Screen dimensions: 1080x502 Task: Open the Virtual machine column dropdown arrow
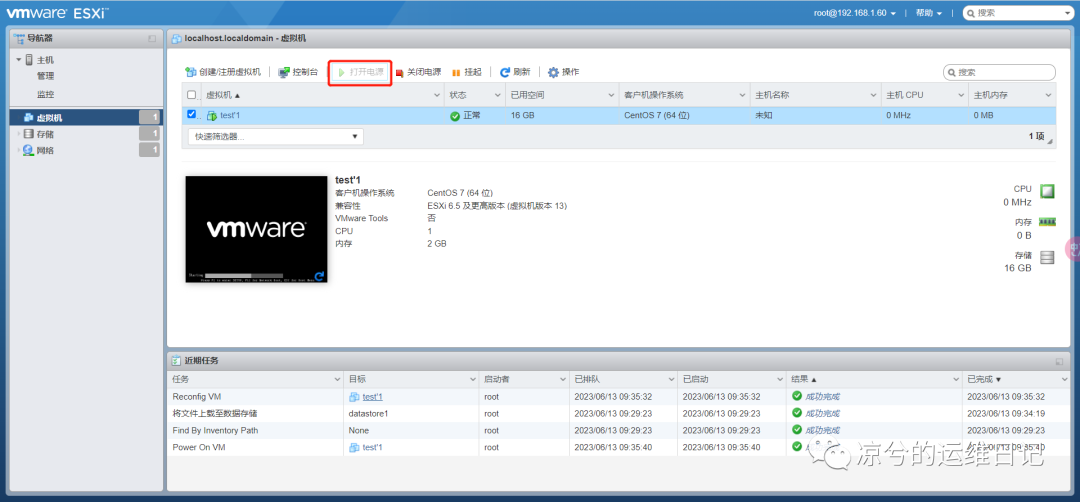437,95
